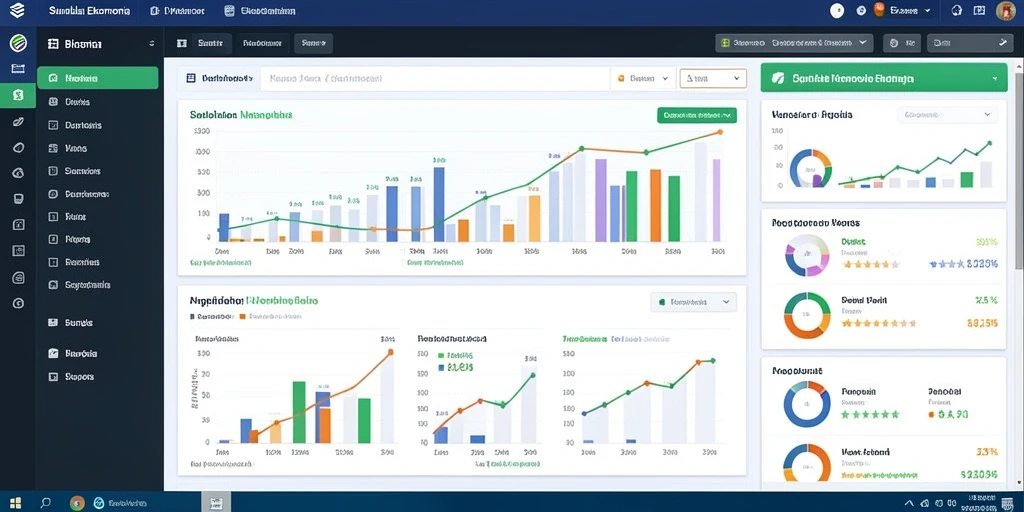
Task: Click the stacked layers logo in top-left corner
Action: coord(17,10)
